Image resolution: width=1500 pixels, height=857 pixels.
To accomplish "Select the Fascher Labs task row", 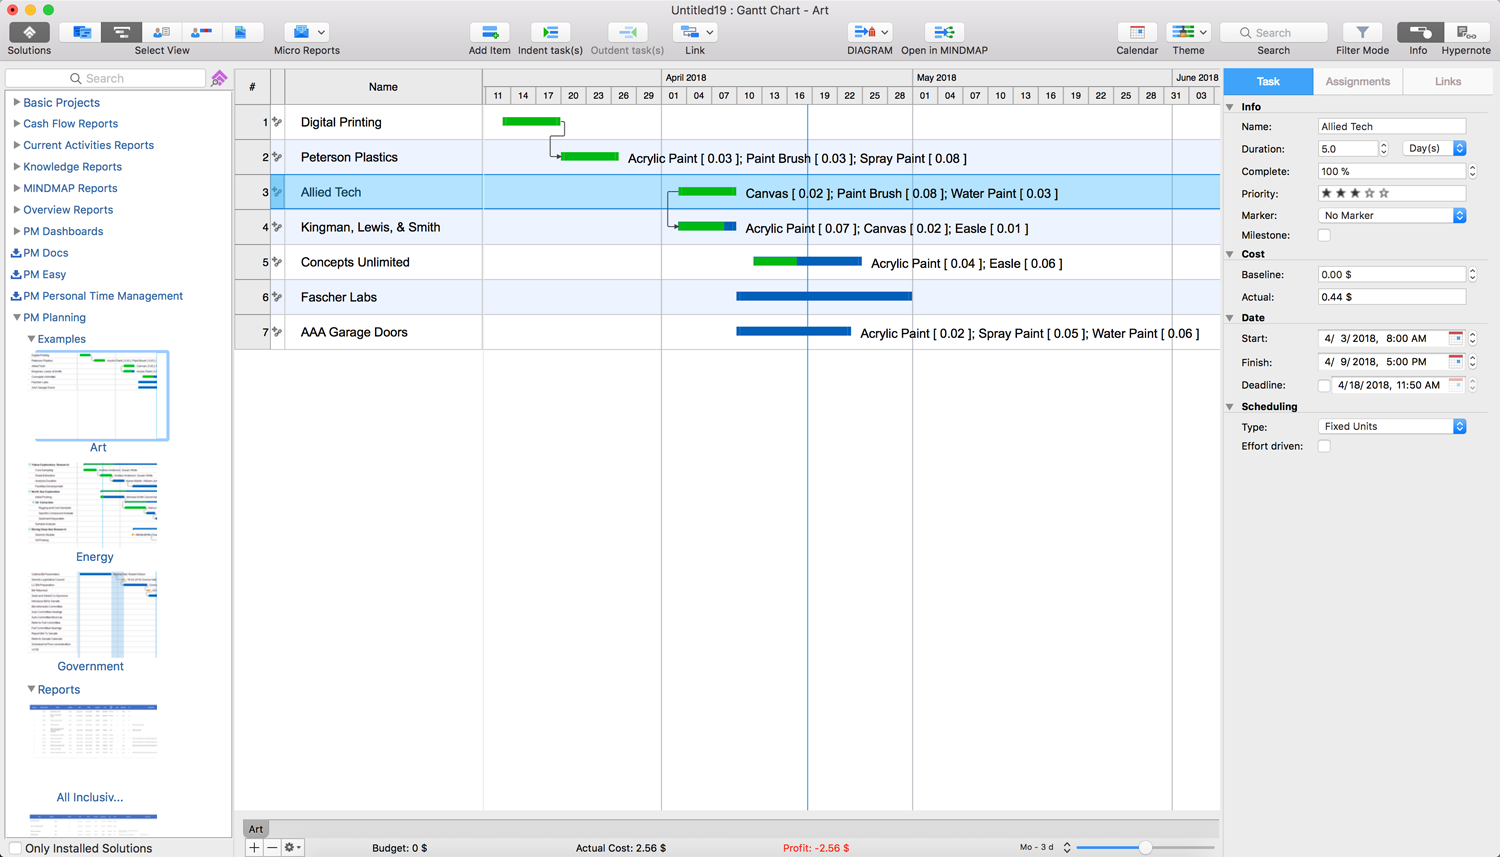I will click(727, 297).
